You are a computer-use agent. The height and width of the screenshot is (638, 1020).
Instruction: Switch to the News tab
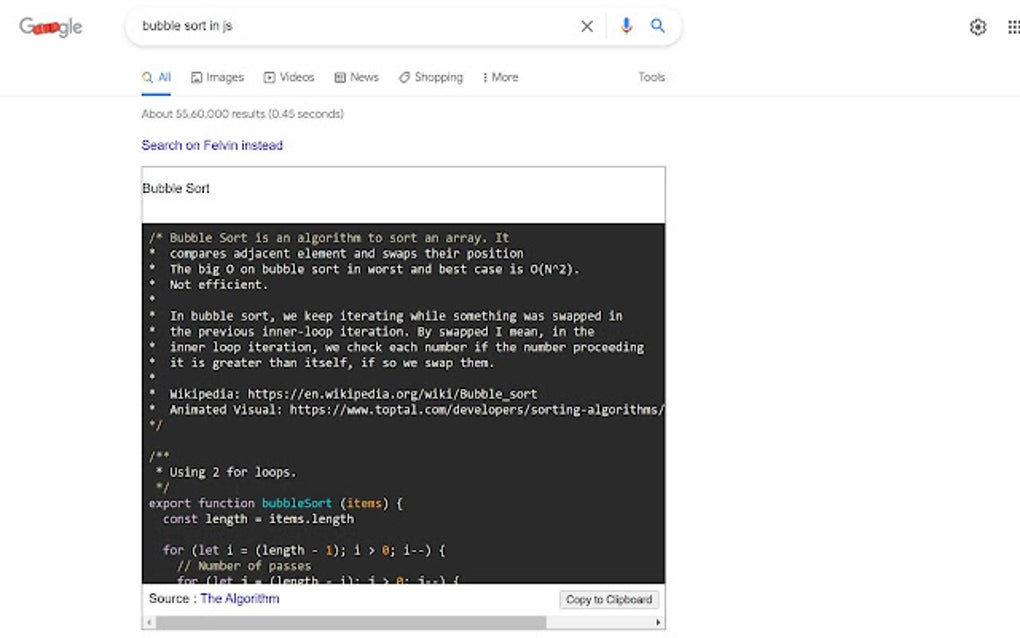tap(356, 77)
